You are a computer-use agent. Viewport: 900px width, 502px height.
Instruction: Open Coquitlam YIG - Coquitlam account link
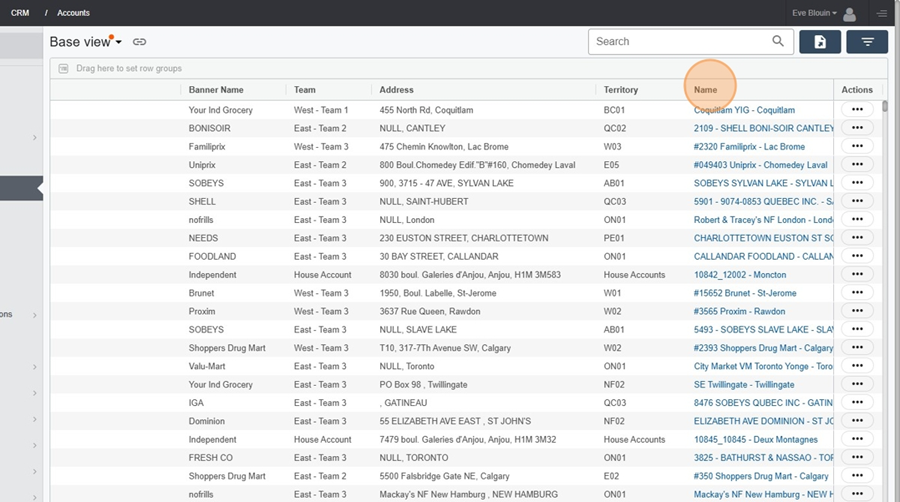point(744,110)
